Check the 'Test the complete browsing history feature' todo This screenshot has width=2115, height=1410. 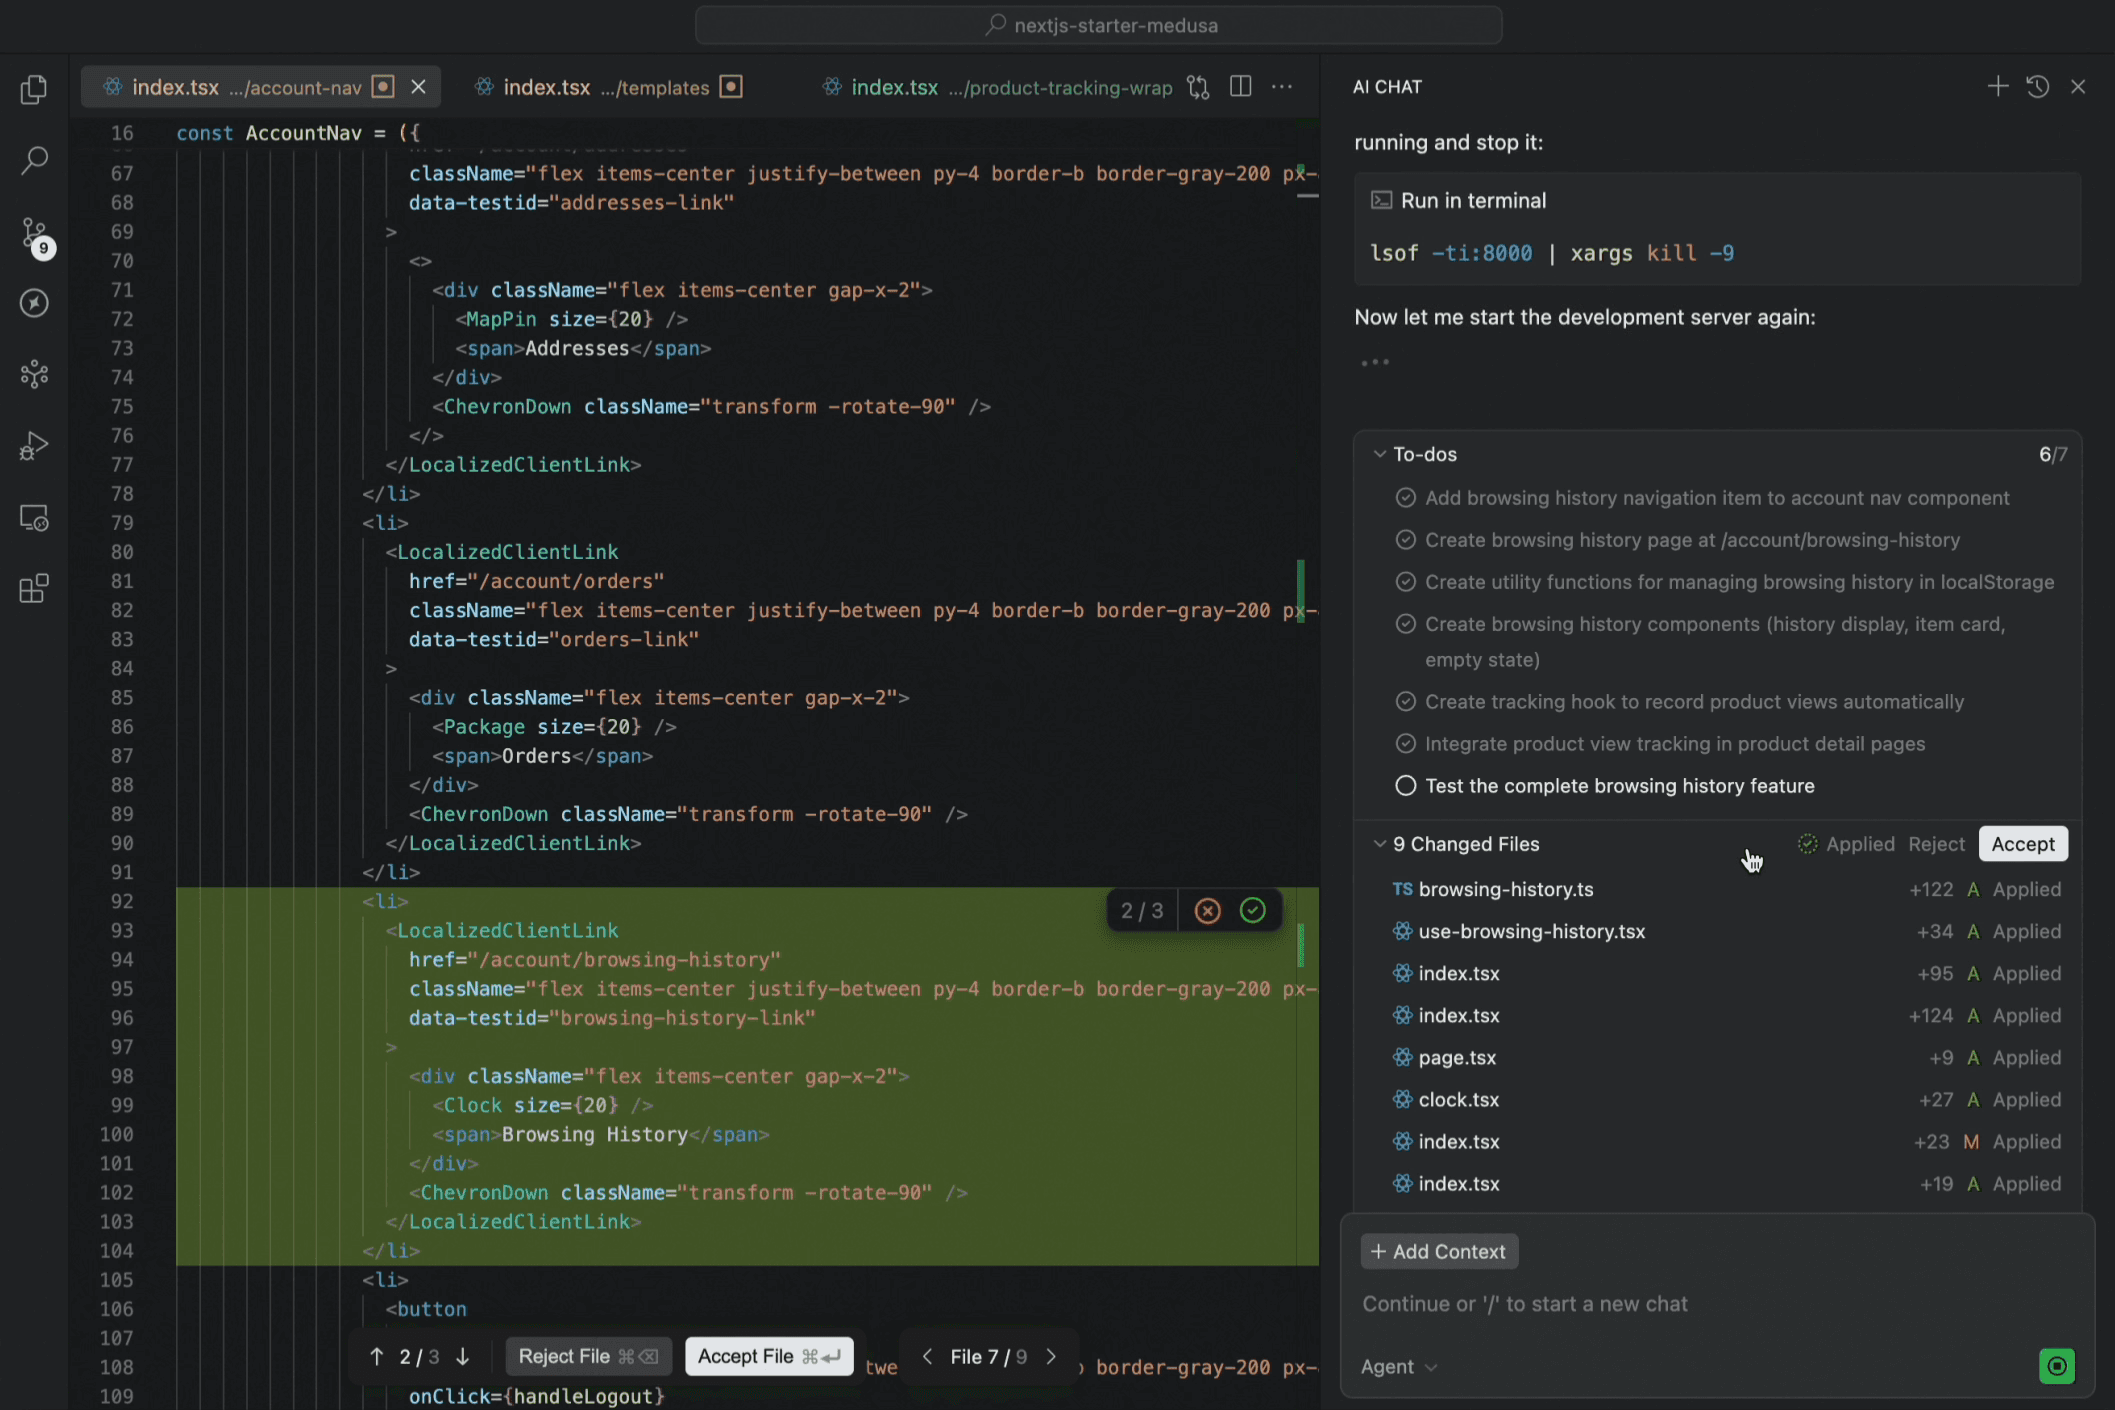1405,786
